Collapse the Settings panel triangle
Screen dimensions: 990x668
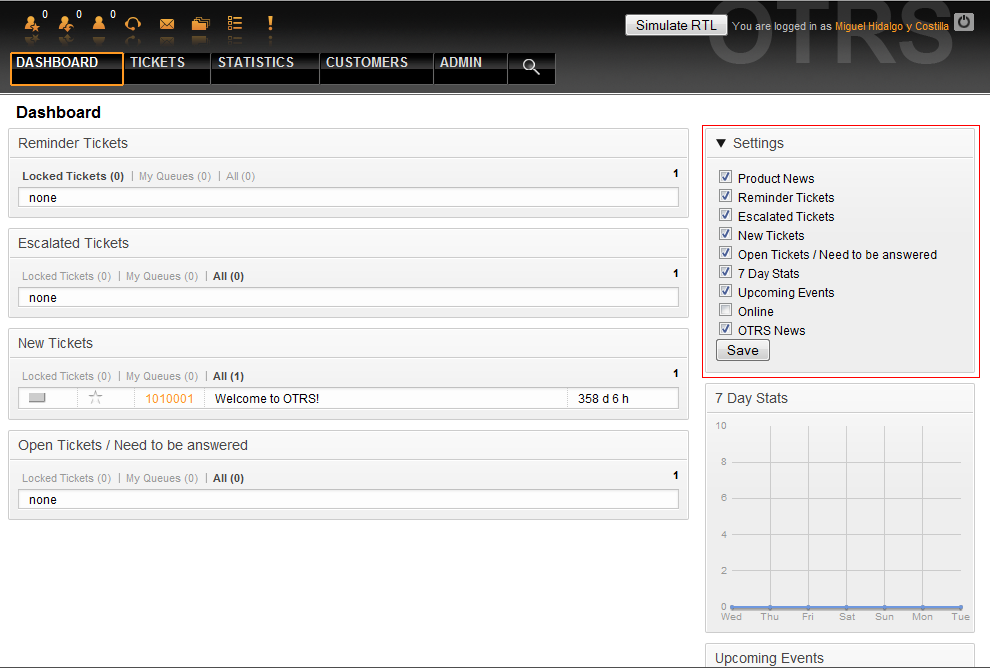[721, 144]
